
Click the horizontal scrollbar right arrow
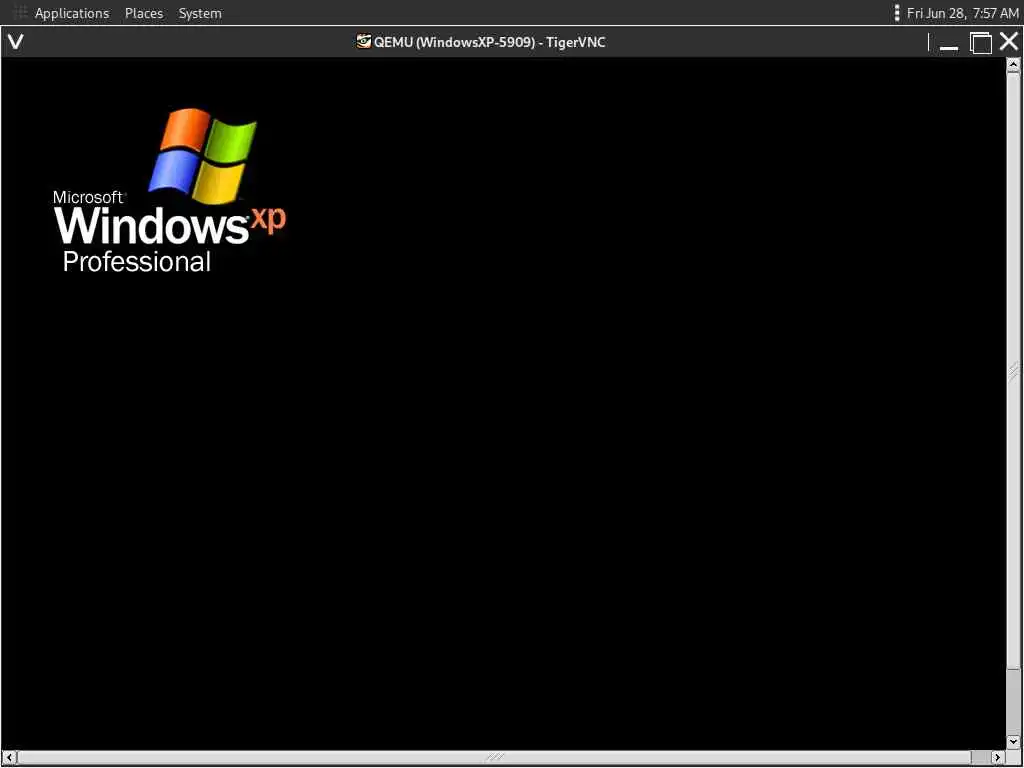[x=997, y=757]
